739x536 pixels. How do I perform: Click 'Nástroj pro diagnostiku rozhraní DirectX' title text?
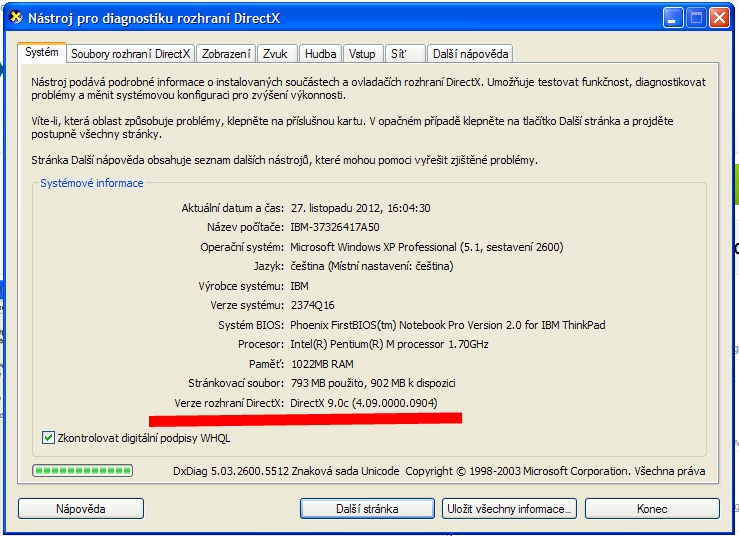click(x=154, y=18)
